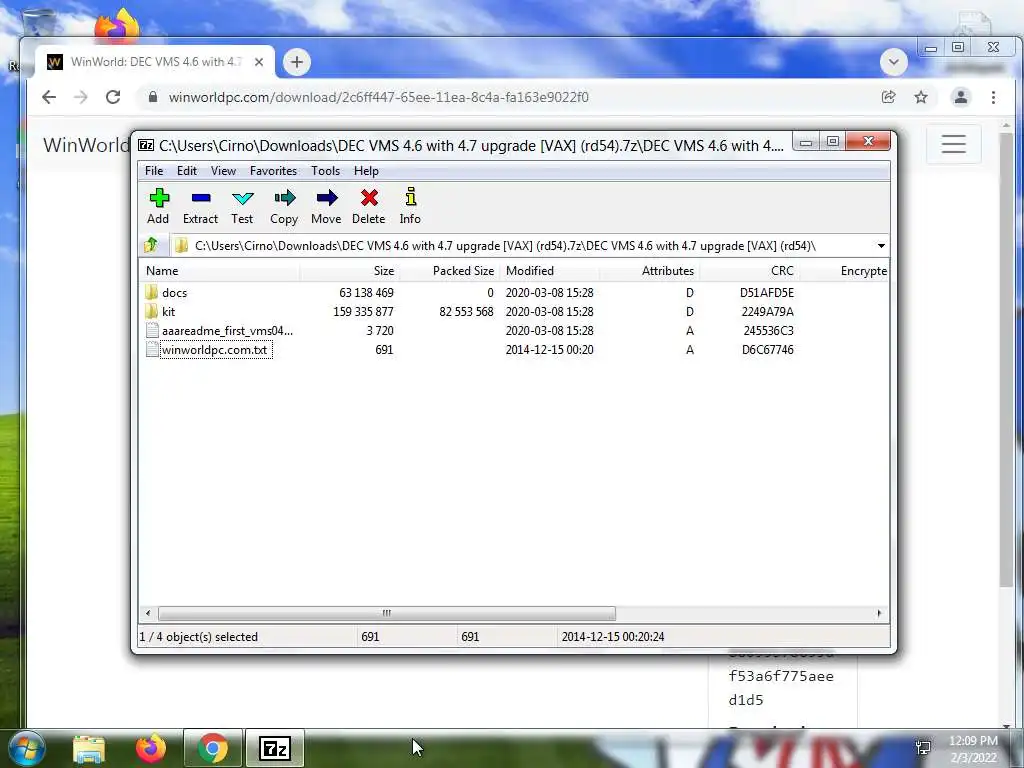Click Chrome's back navigation arrow
Viewport: 1024px width, 768px height.
click(x=49, y=97)
